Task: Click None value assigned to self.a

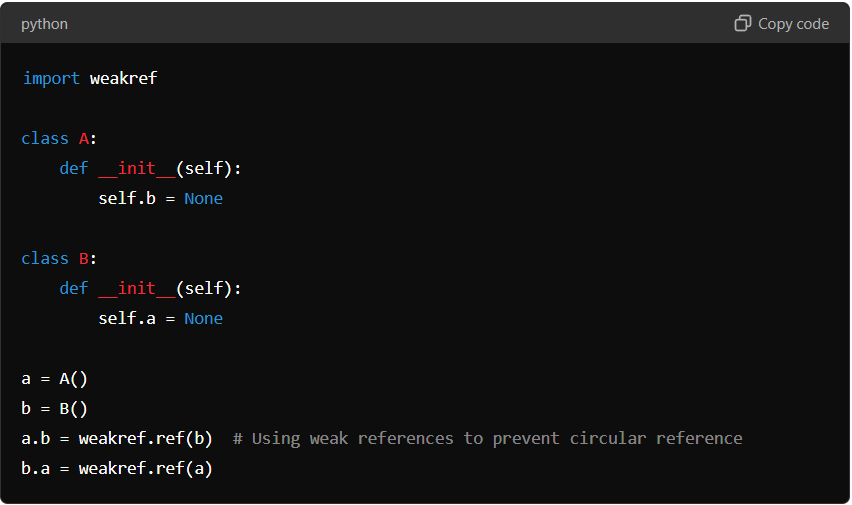Action: [x=203, y=319]
